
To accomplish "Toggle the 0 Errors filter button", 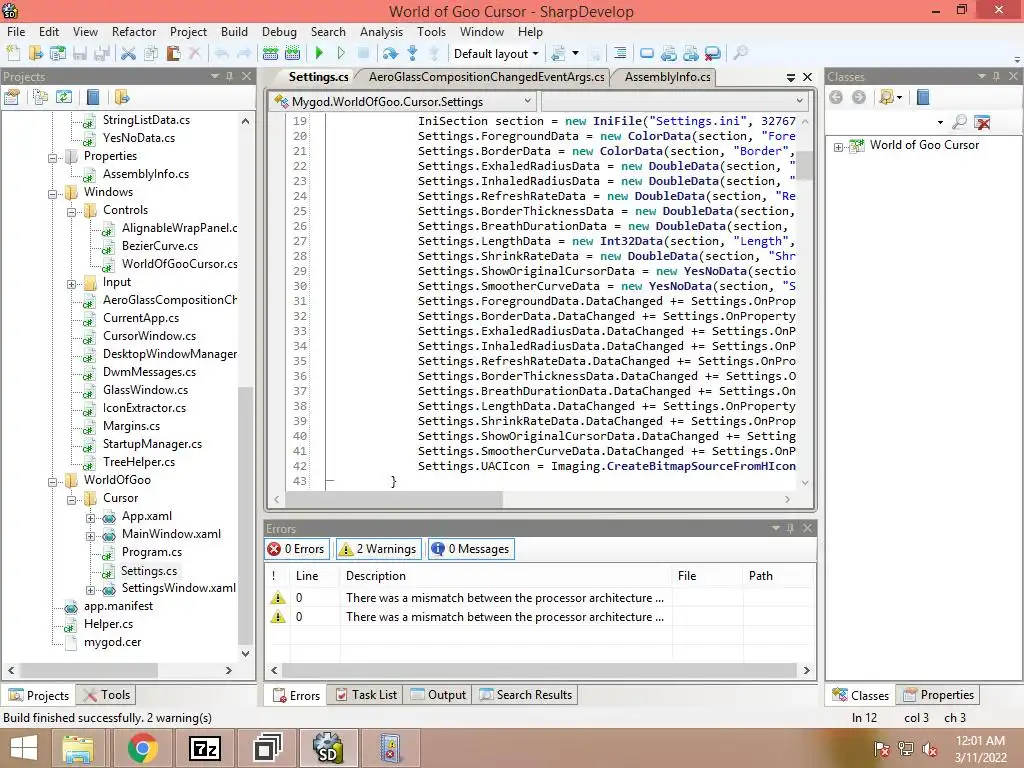I will (296, 549).
